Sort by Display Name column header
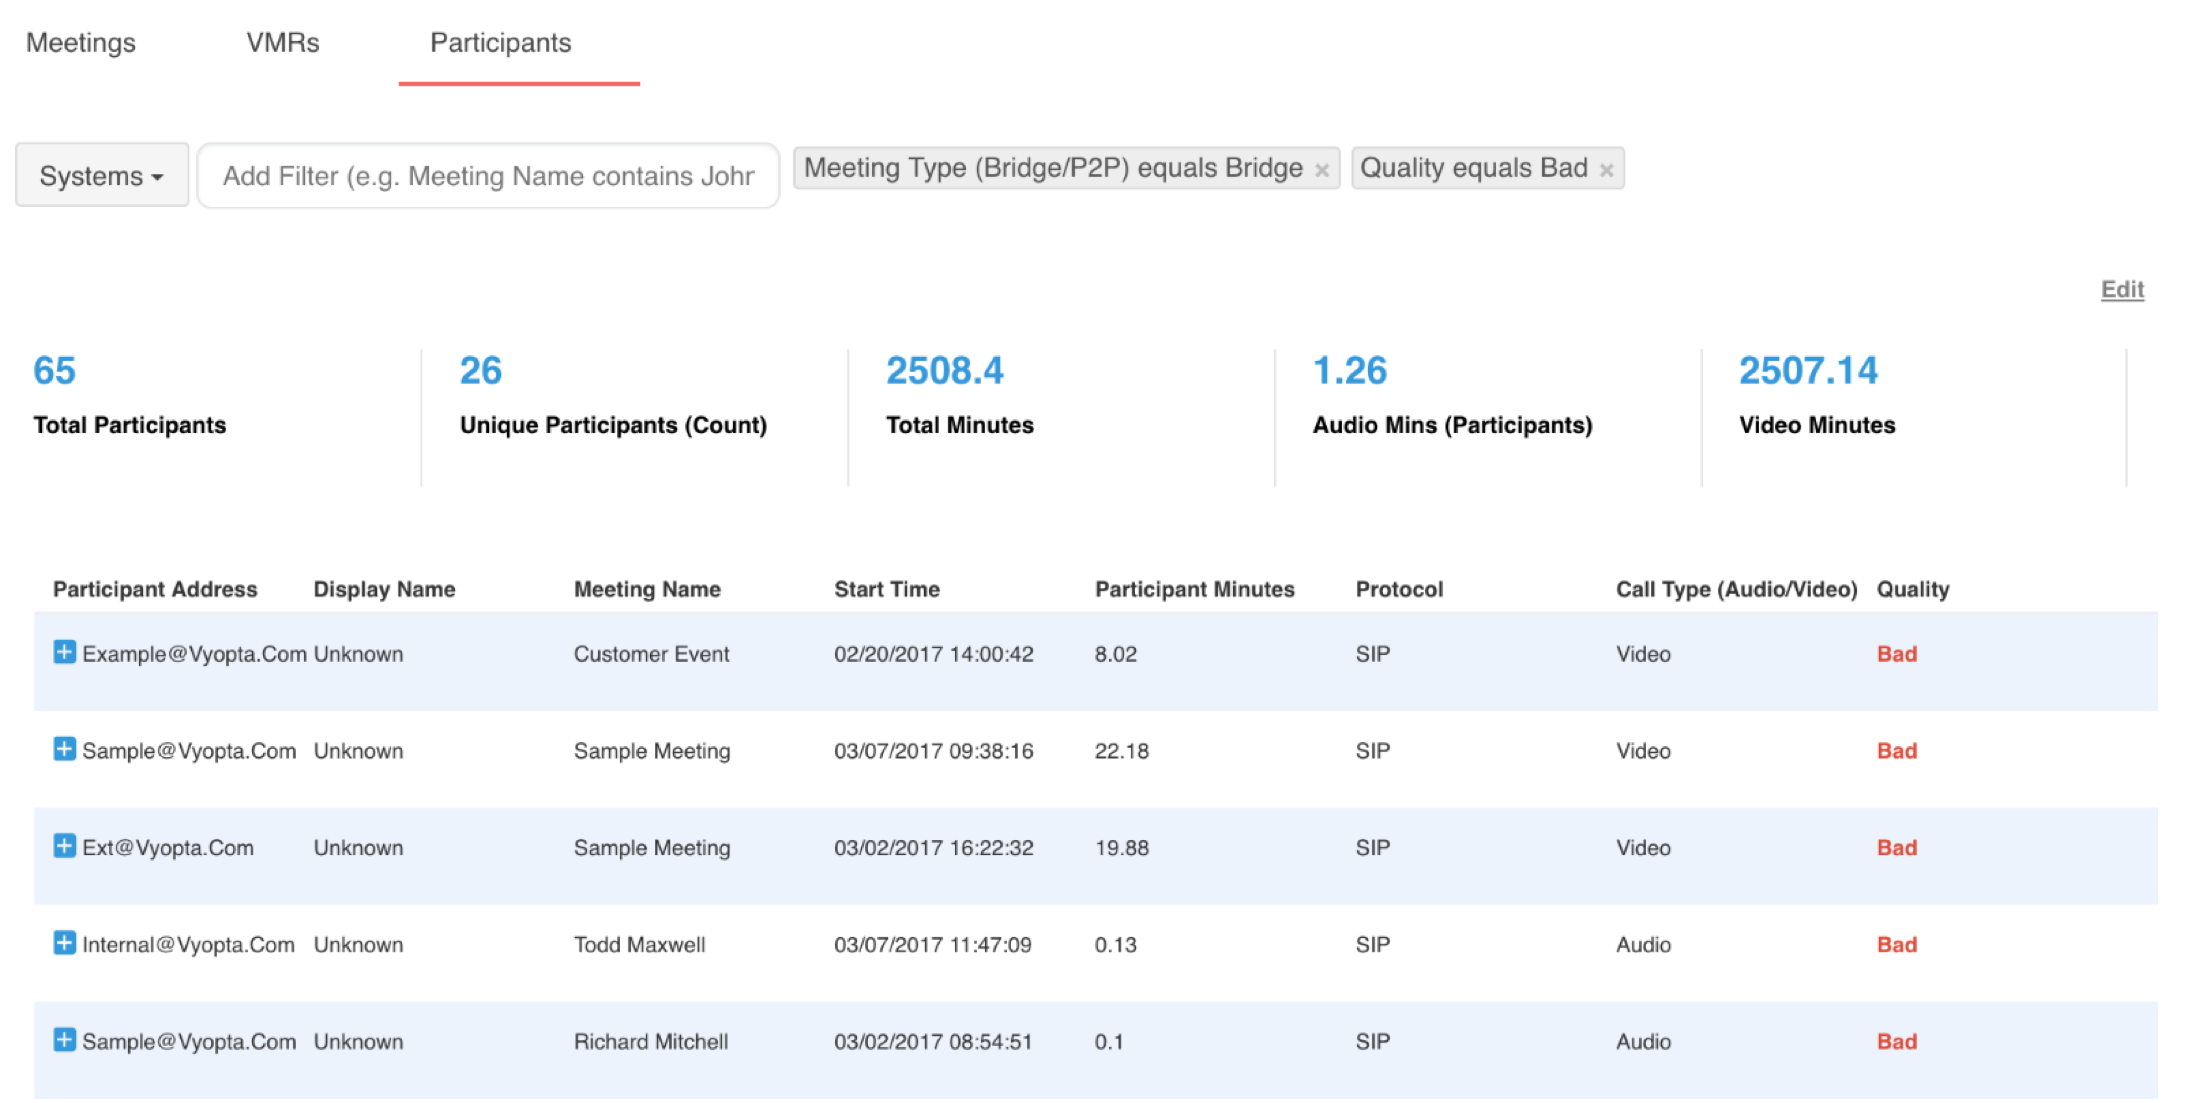 (384, 589)
